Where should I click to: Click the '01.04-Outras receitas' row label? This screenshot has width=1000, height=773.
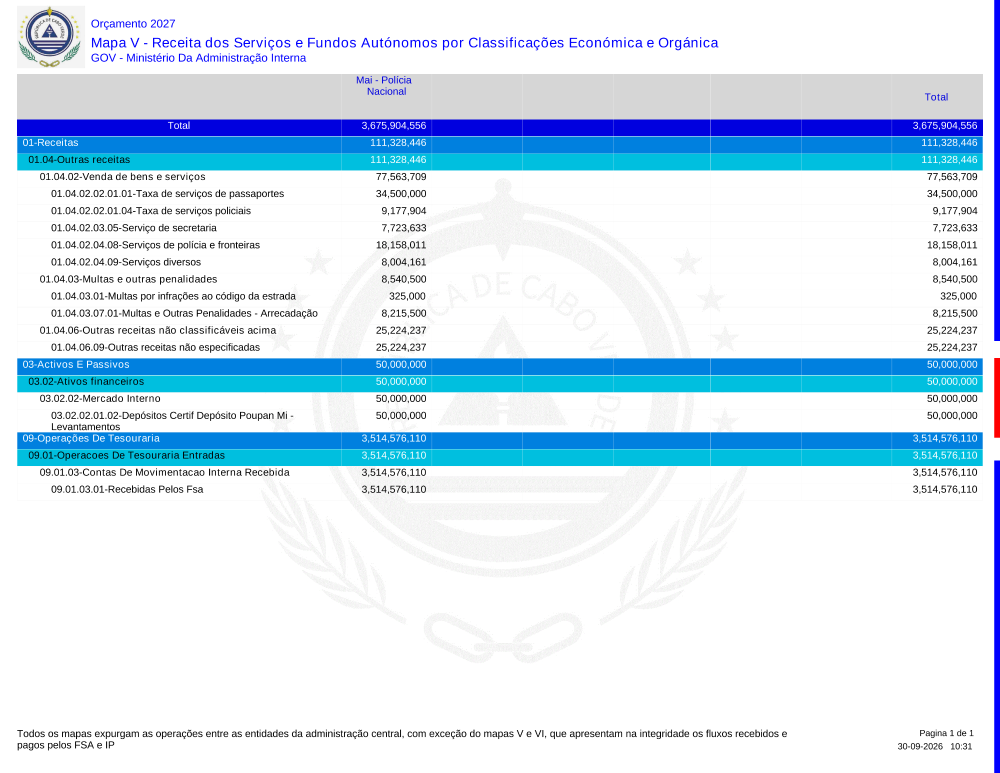click(79, 160)
